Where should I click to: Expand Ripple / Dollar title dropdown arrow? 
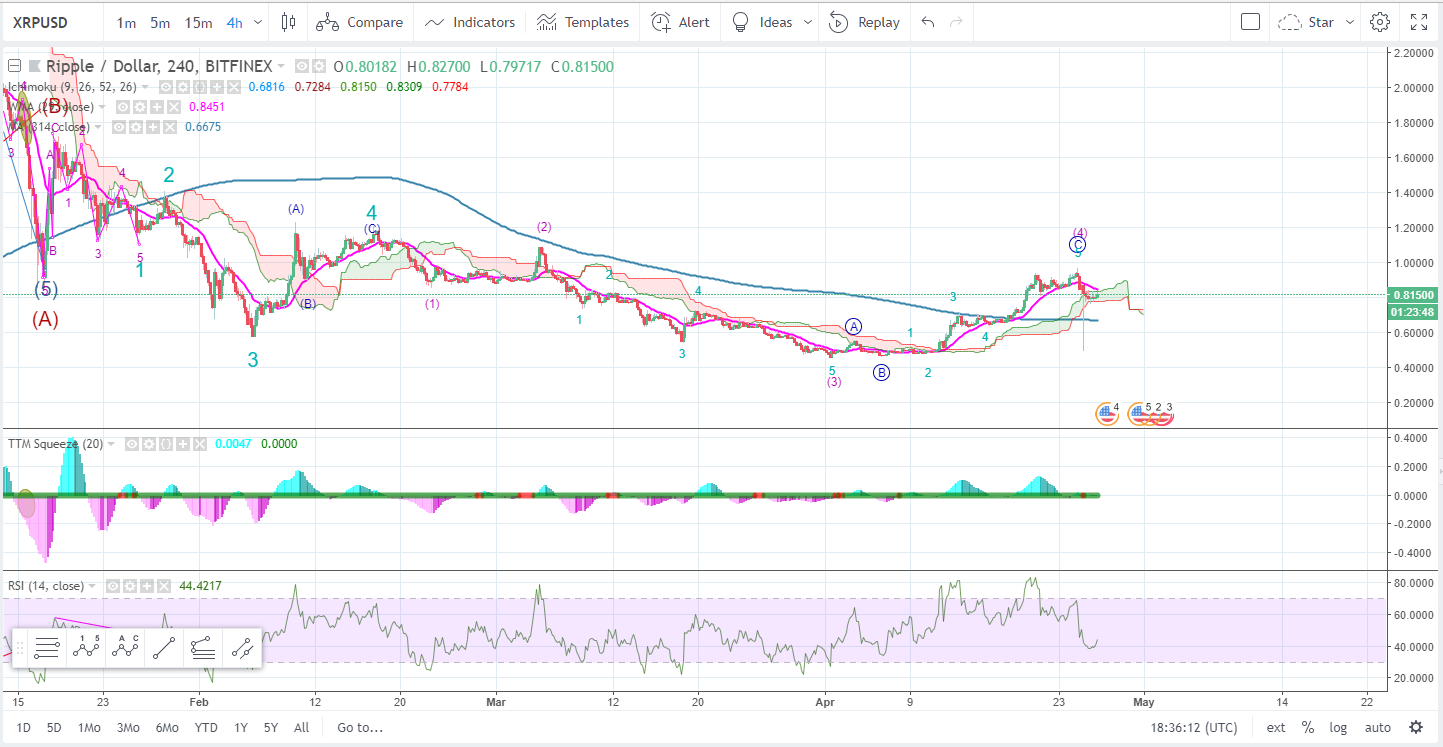282,67
